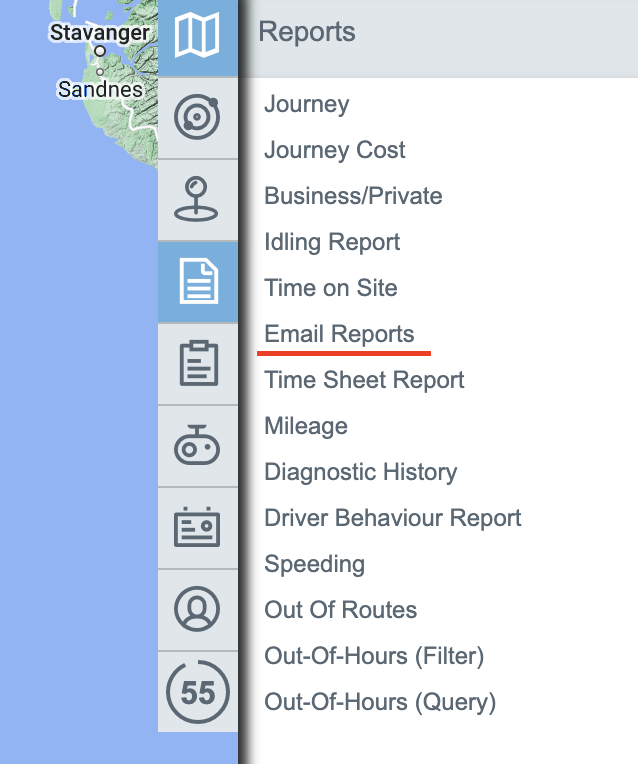The height and width of the screenshot is (764, 638).
Task: Select the game controller style icon
Action: [197, 445]
